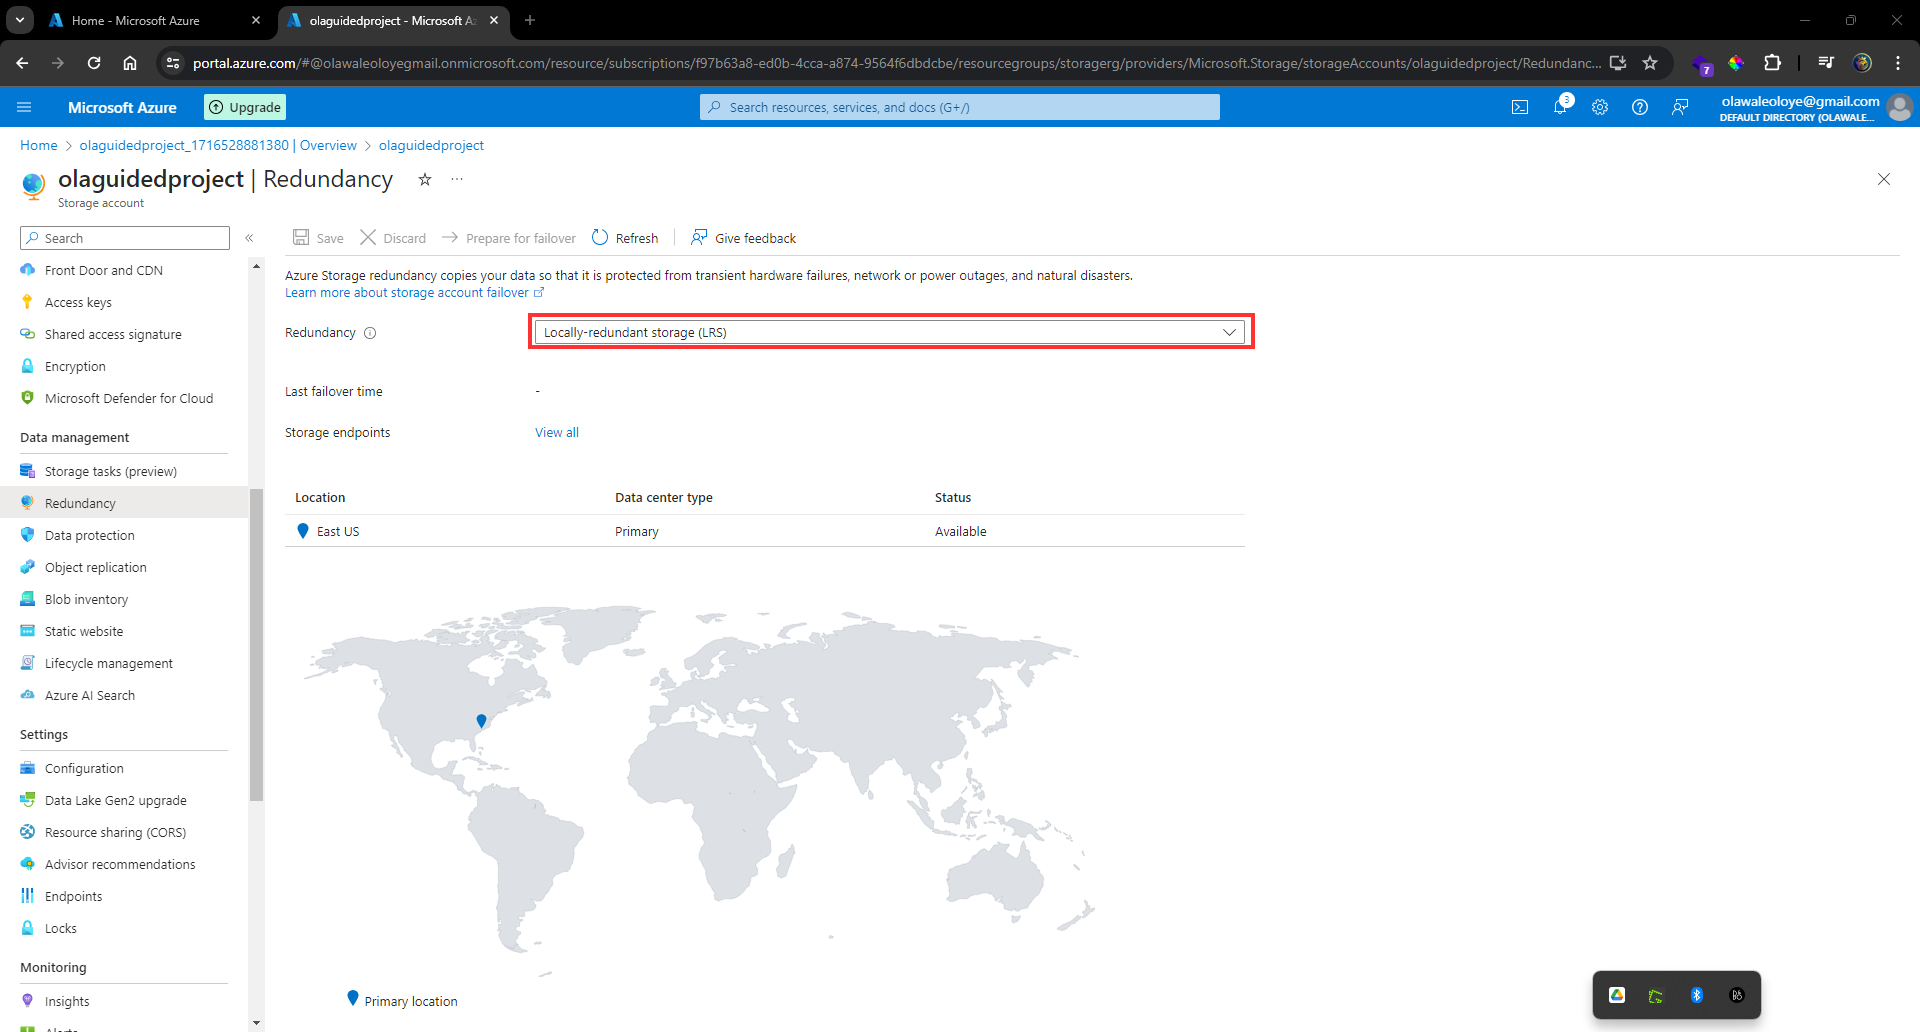Click the olaguidedproject breadcrumb link
Image resolution: width=1920 pixels, height=1032 pixels.
(x=431, y=145)
